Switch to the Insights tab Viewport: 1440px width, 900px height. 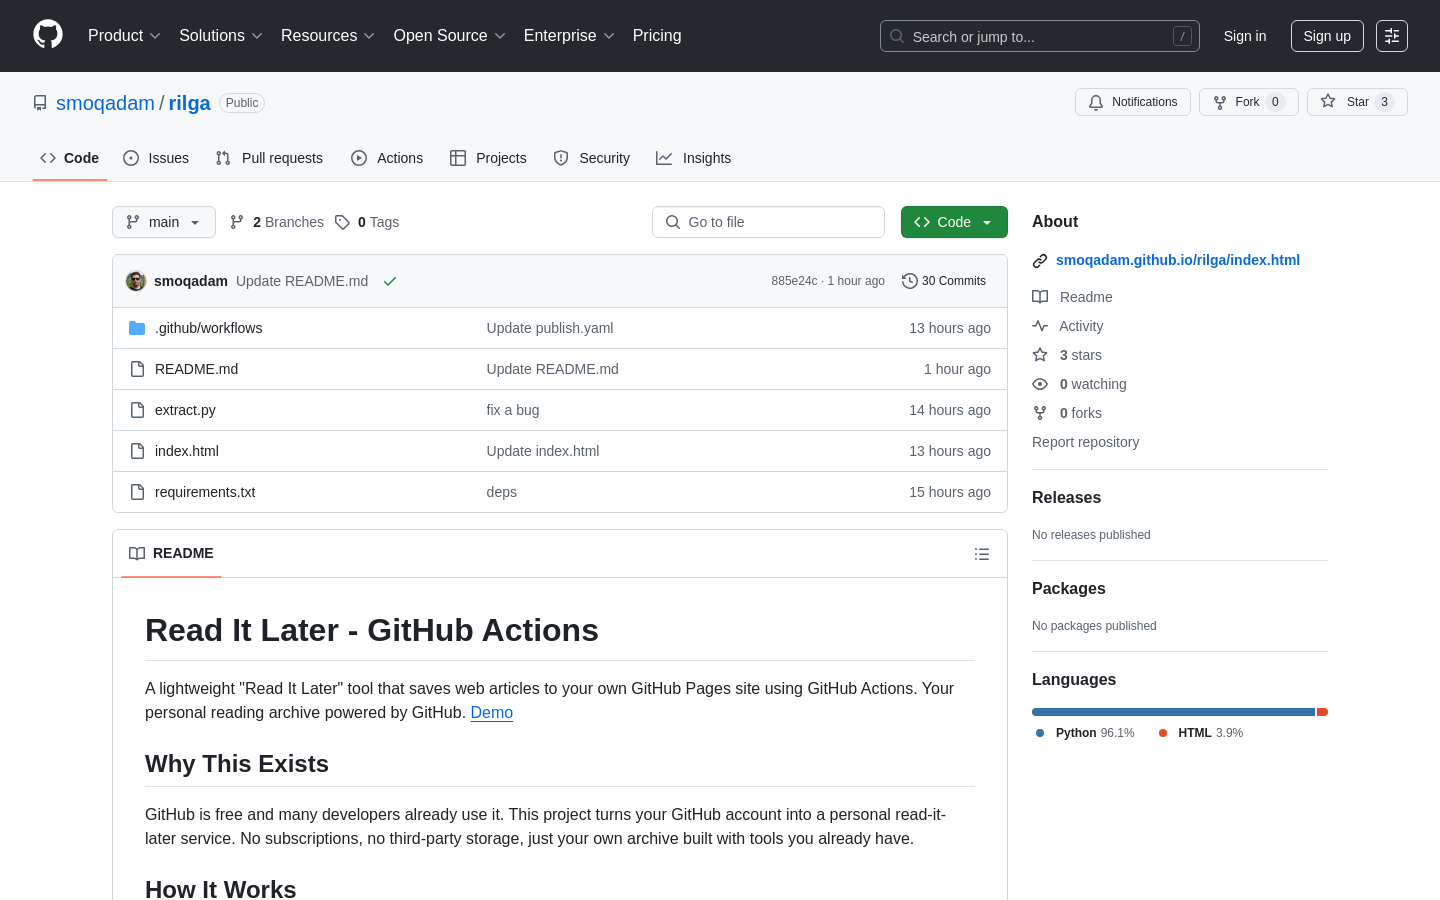point(694,158)
